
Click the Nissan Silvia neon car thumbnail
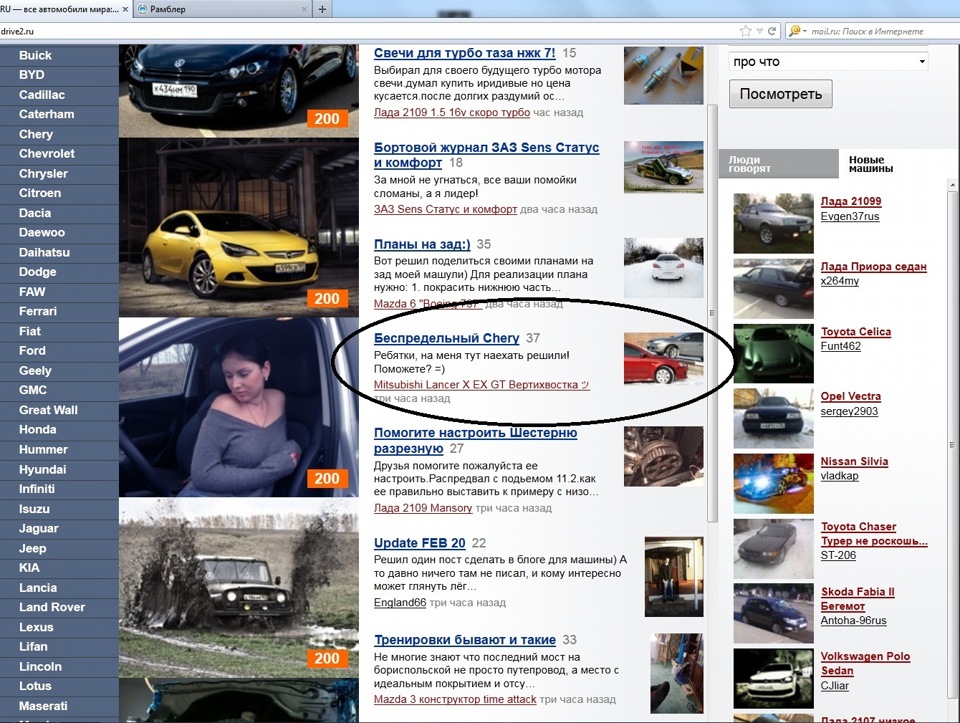(773, 484)
